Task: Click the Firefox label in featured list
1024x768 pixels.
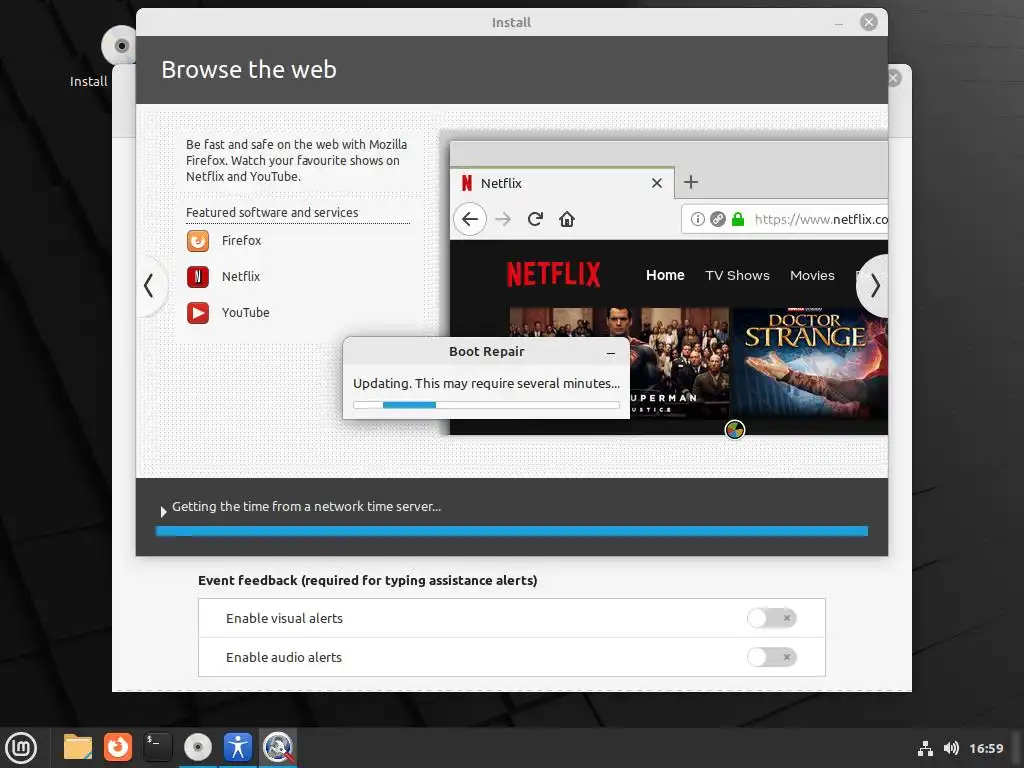Action: point(242,241)
